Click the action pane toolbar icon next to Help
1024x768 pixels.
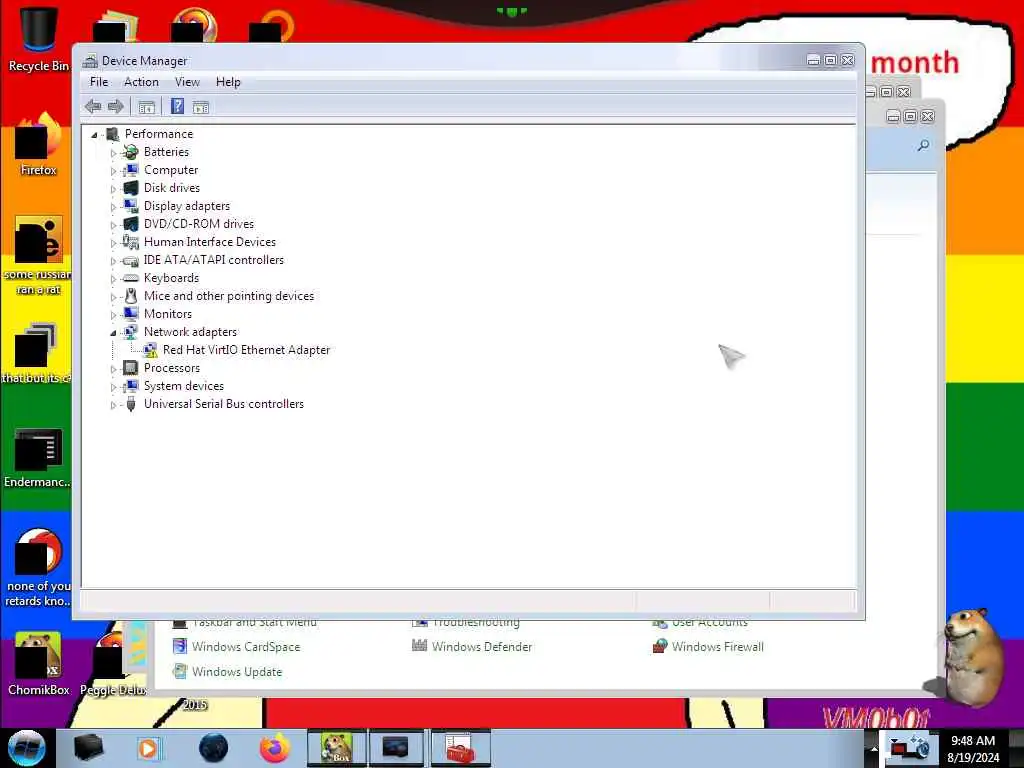pos(200,107)
